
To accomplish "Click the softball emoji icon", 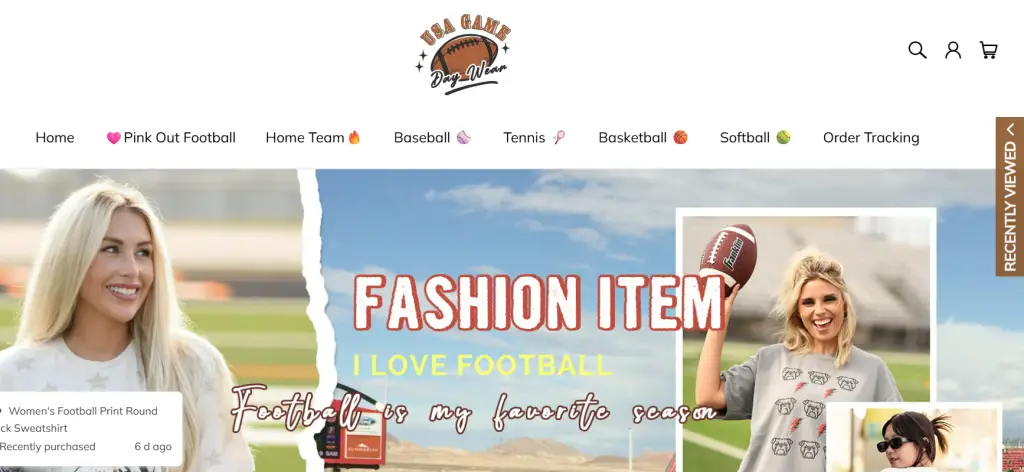I will click(x=783, y=137).
